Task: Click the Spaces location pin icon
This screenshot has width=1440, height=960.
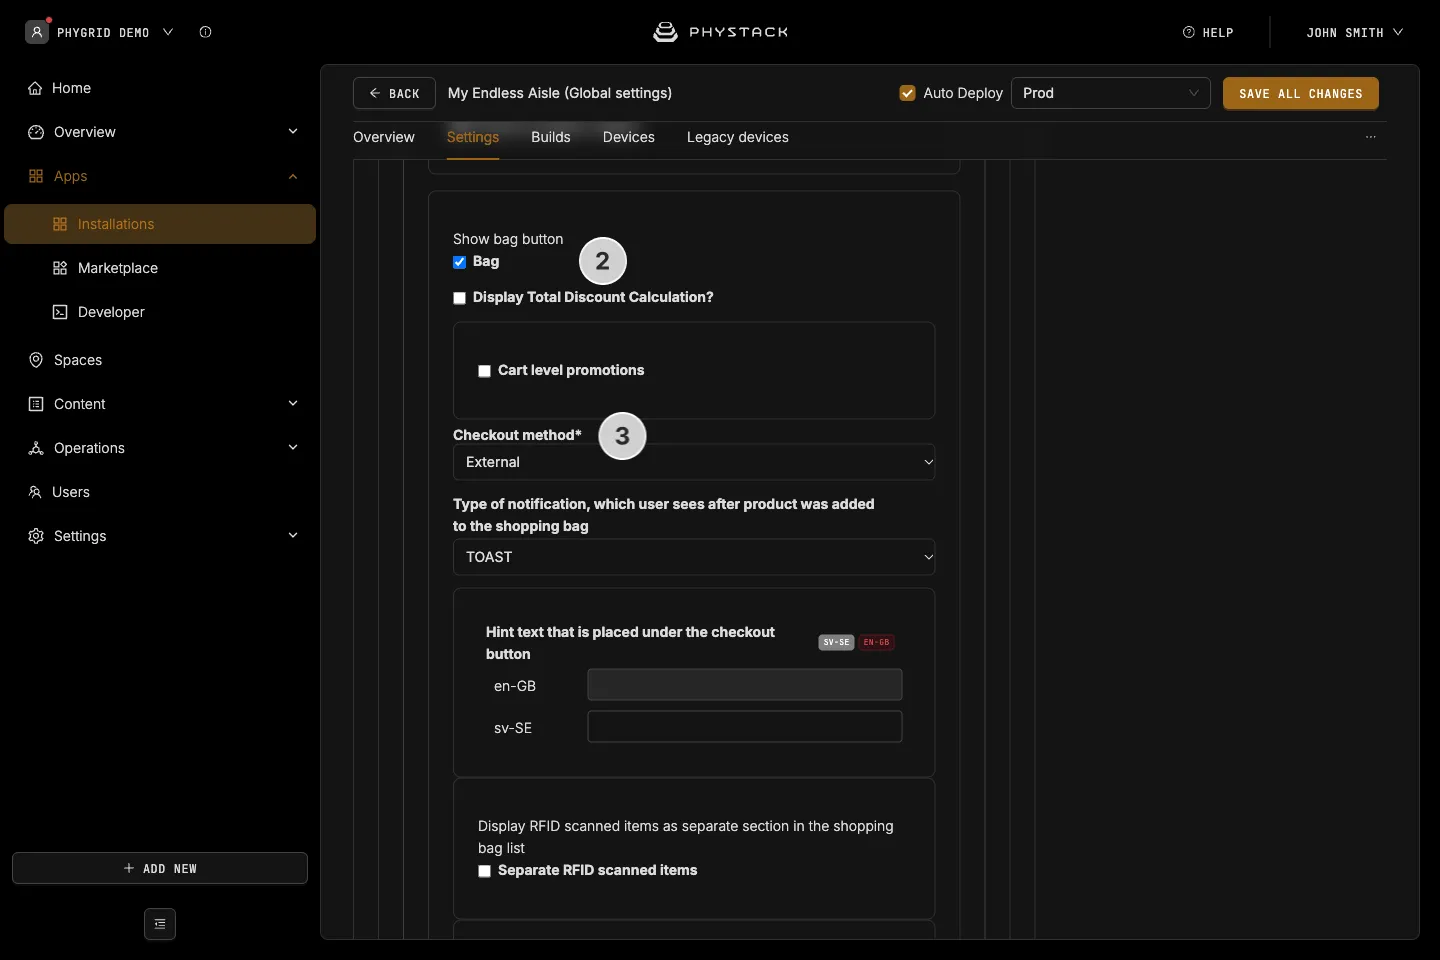Action: (36, 360)
